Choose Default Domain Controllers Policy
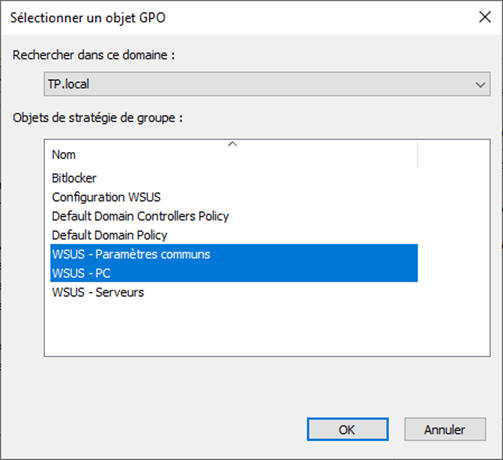This screenshot has width=503, height=460. 140,216
